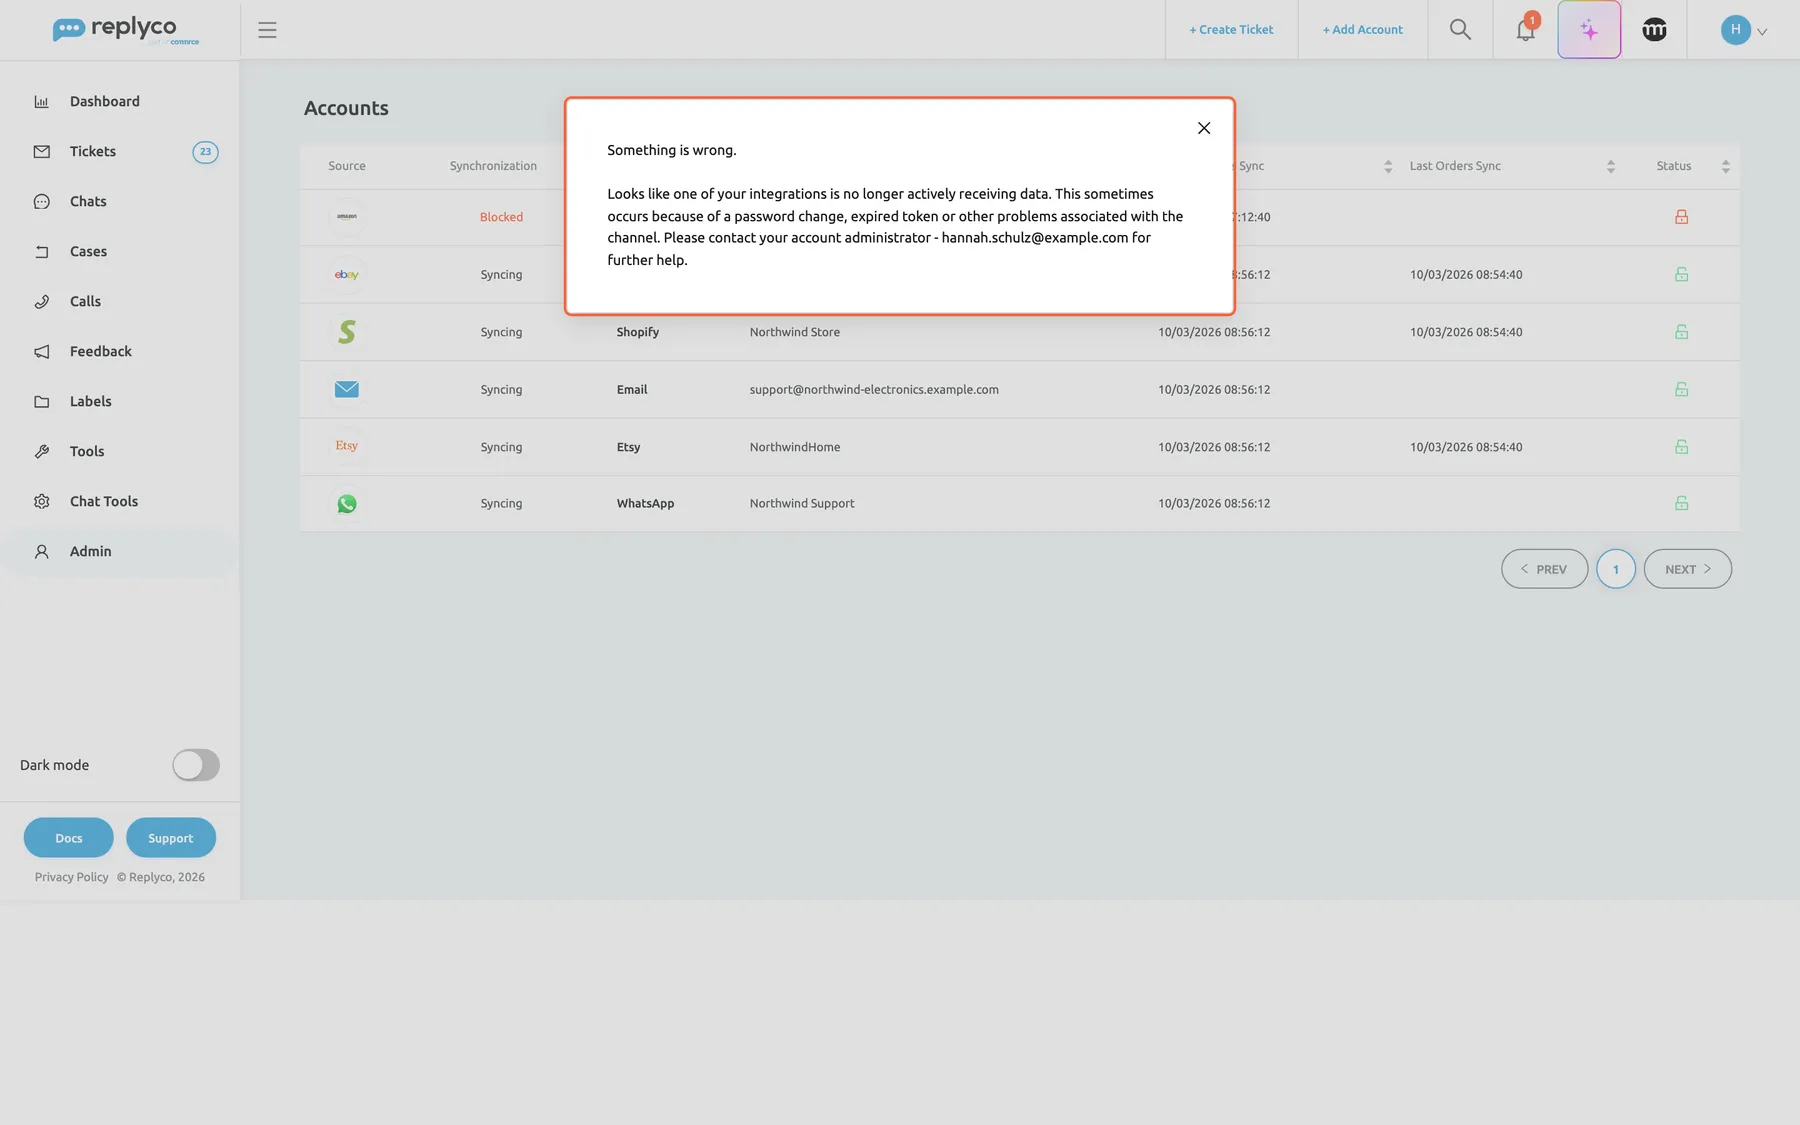Click WhatsApp channel name cell

pyautogui.click(x=645, y=503)
